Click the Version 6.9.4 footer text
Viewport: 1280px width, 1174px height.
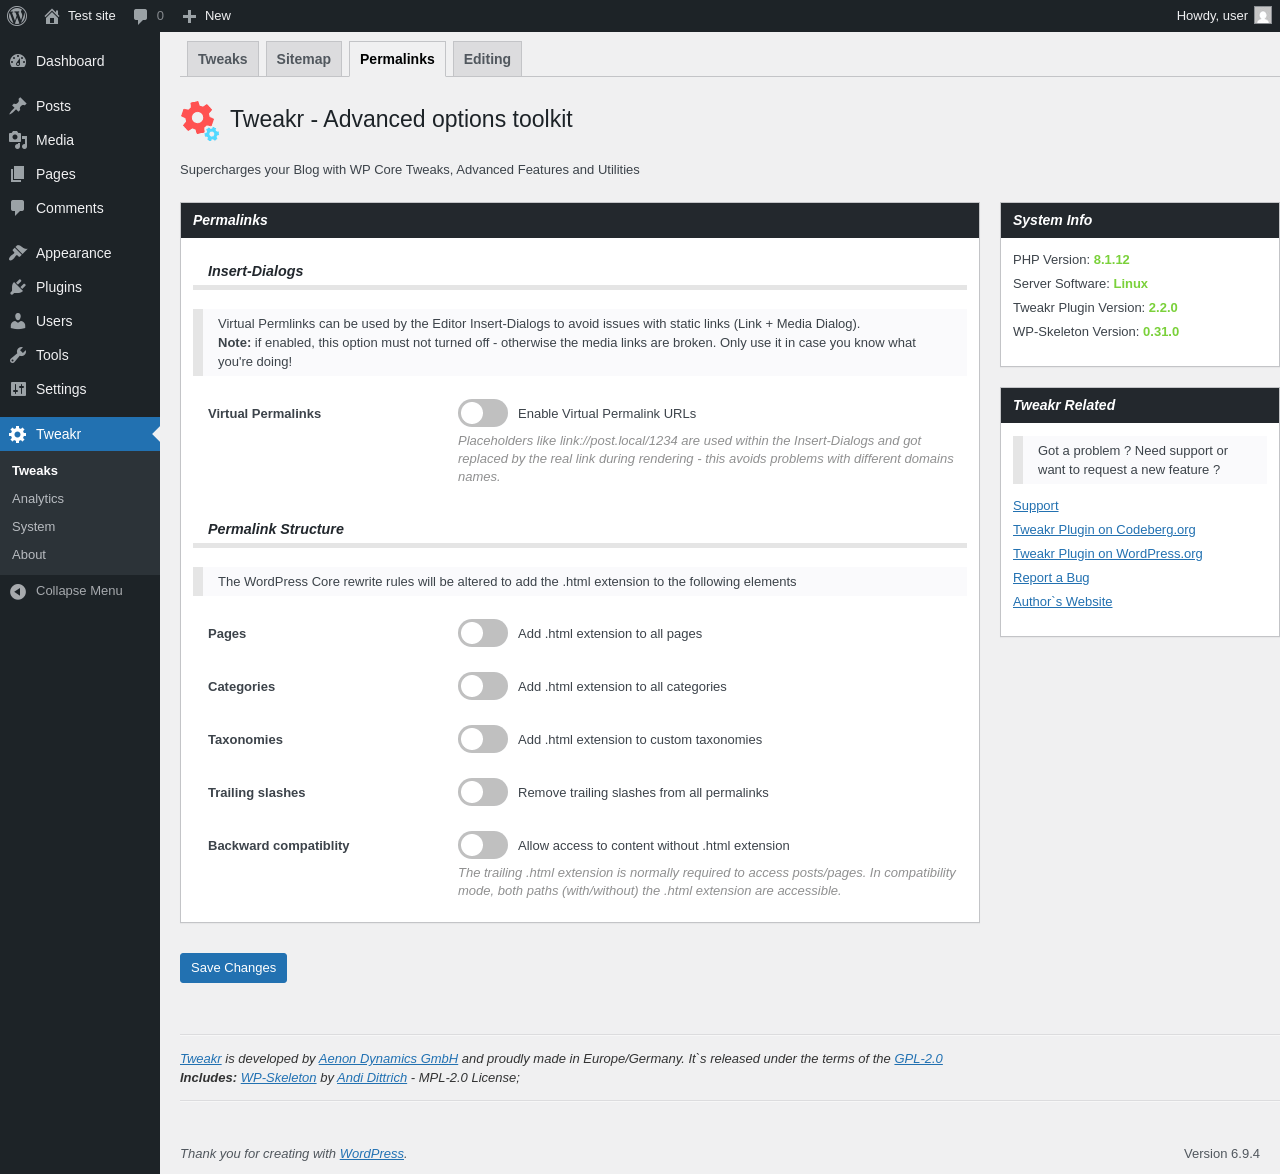(1222, 1154)
